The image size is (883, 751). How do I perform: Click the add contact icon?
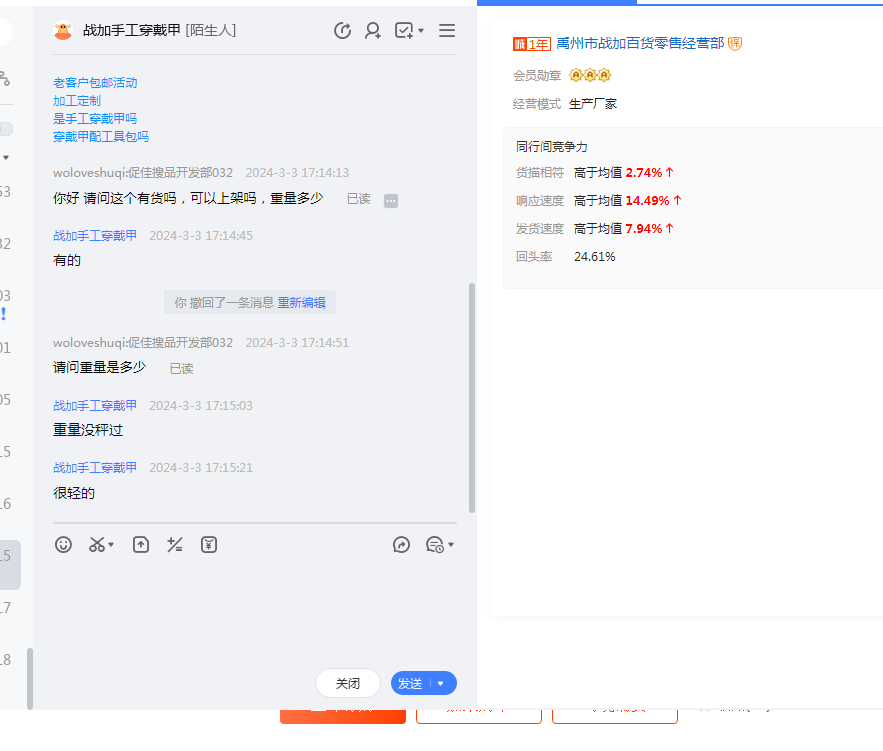pyautogui.click(x=373, y=31)
